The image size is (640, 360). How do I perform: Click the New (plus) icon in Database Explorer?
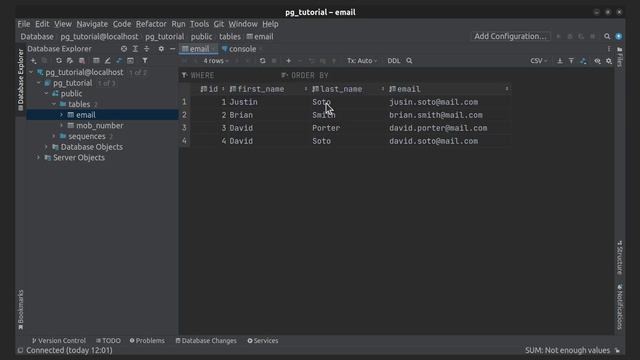point(34,61)
